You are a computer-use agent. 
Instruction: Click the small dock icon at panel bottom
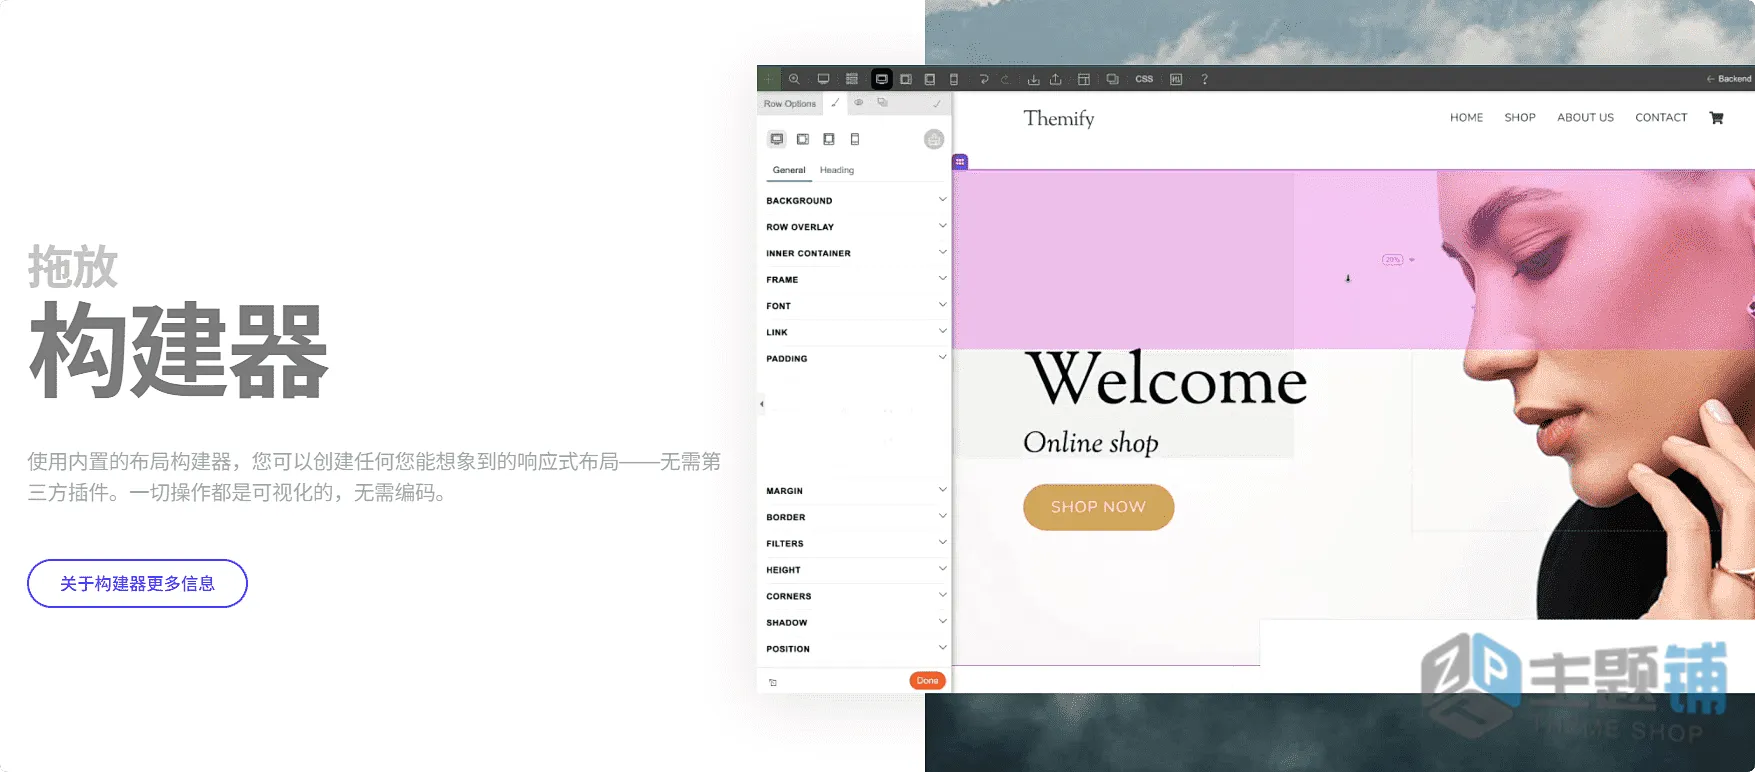(x=773, y=683)
